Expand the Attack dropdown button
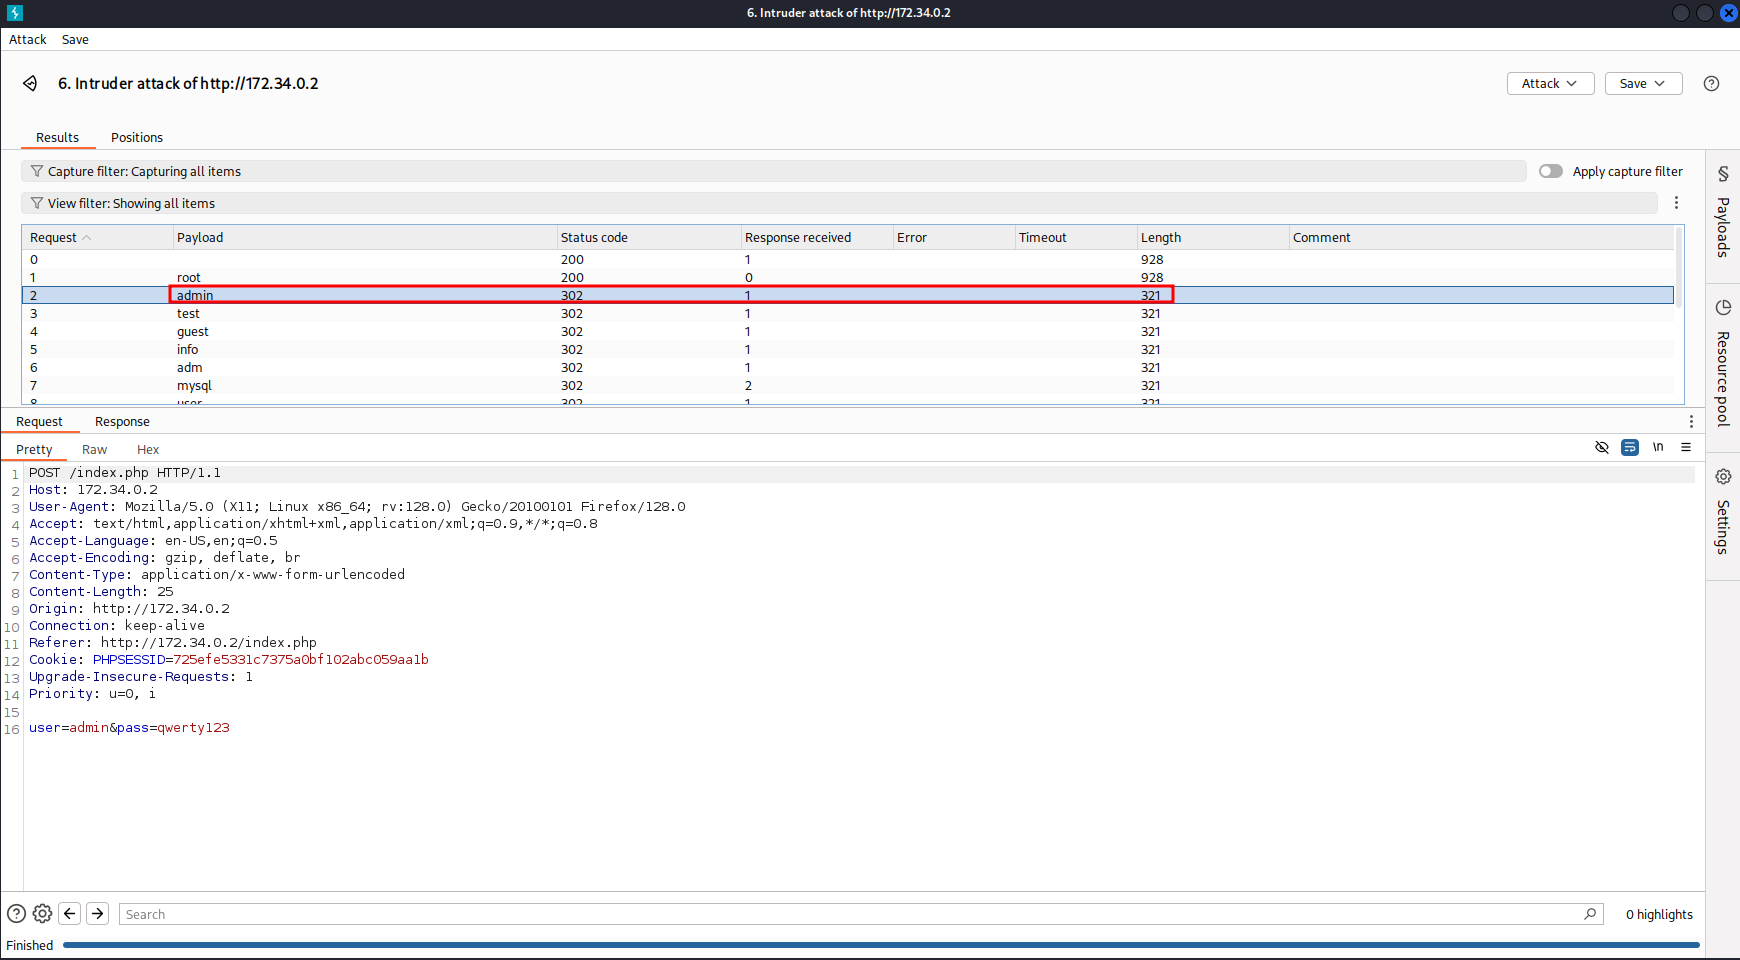Viewport: 1740px width, 960px height. click(x=1550, y=84)
